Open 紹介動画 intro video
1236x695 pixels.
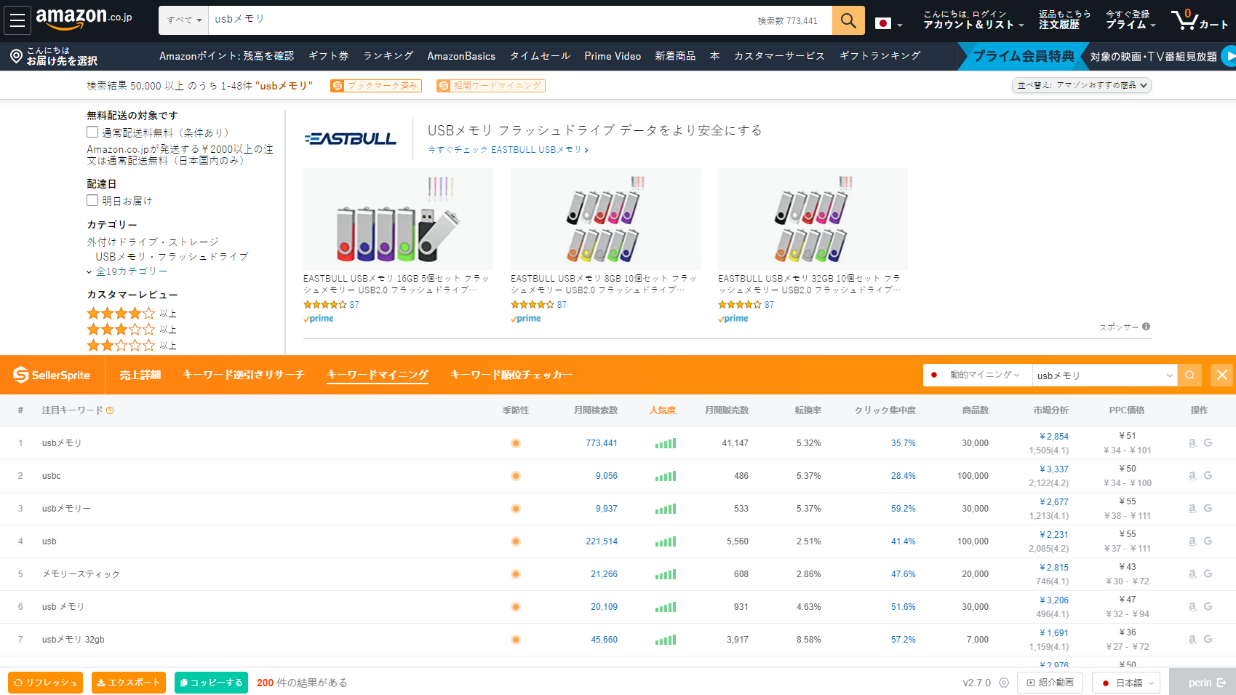tap(1050, 683)
